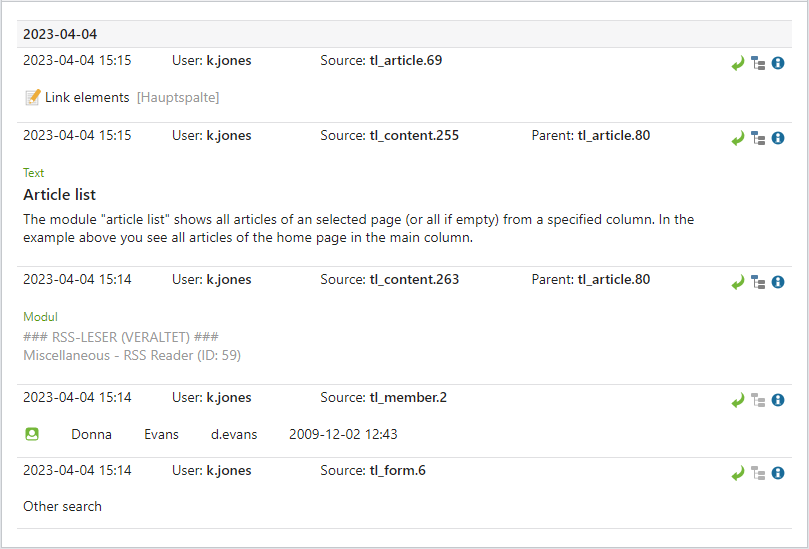Viewport: 809px width, 549px height.
Task: Show info for the tl_form.6 entry
Action: click(778, 473)
